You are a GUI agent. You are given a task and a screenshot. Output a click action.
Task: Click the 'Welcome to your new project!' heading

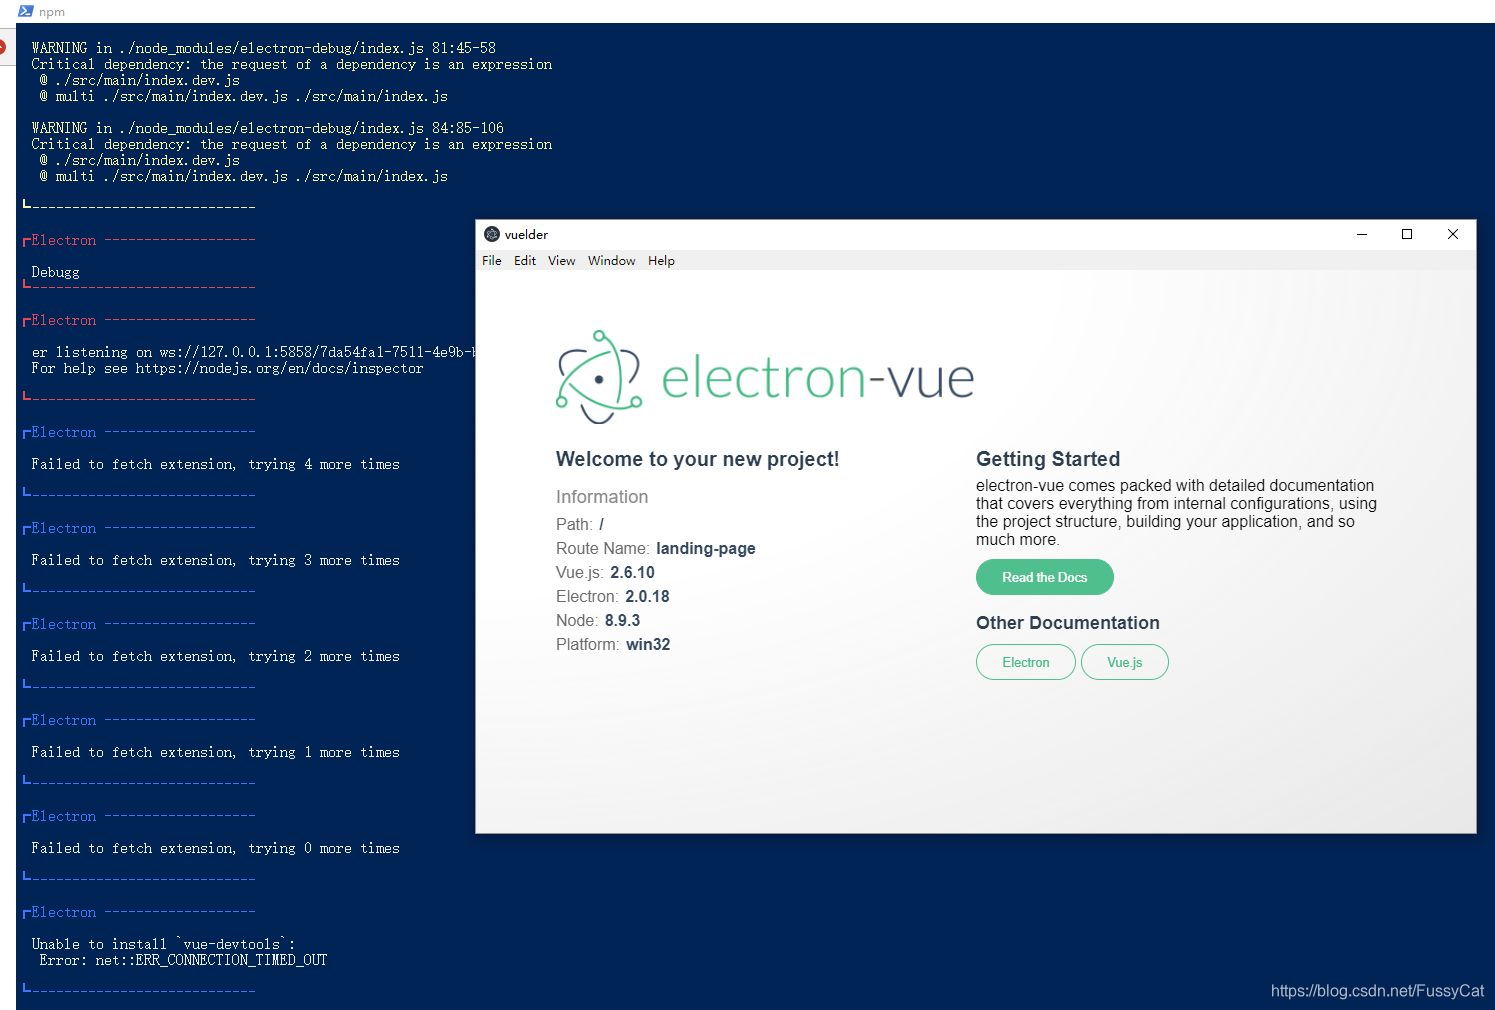(697, 459)
